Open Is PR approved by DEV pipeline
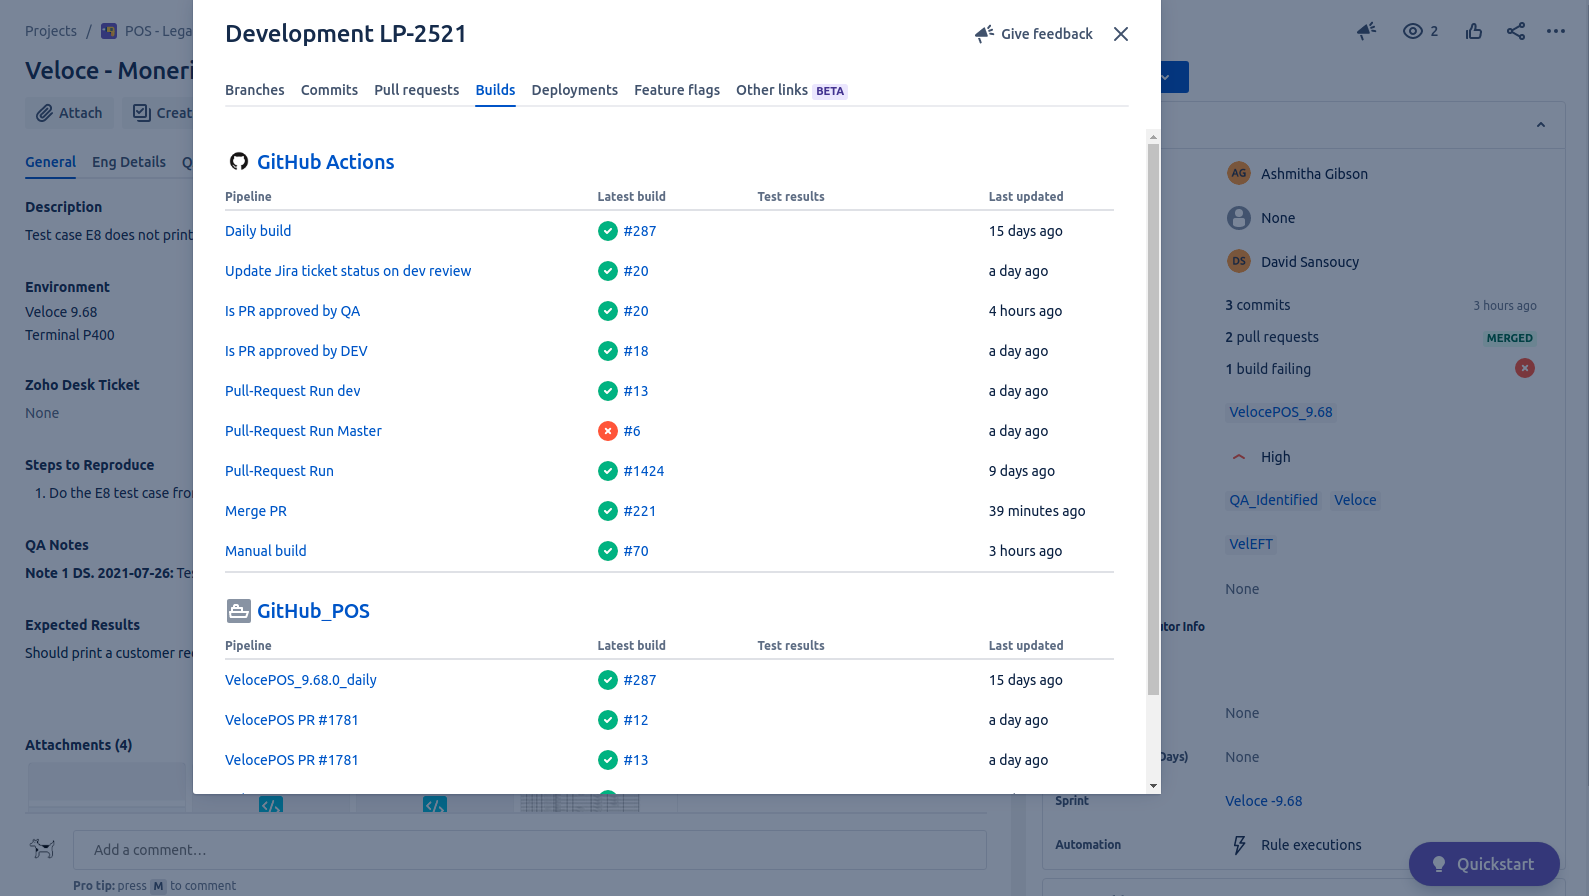 point(296,351)
